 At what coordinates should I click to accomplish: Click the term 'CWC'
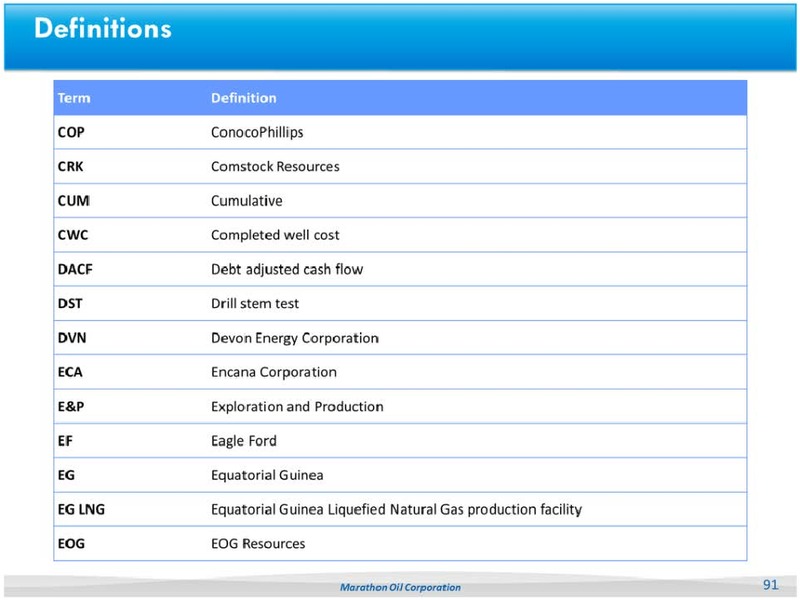pos(73,235)
